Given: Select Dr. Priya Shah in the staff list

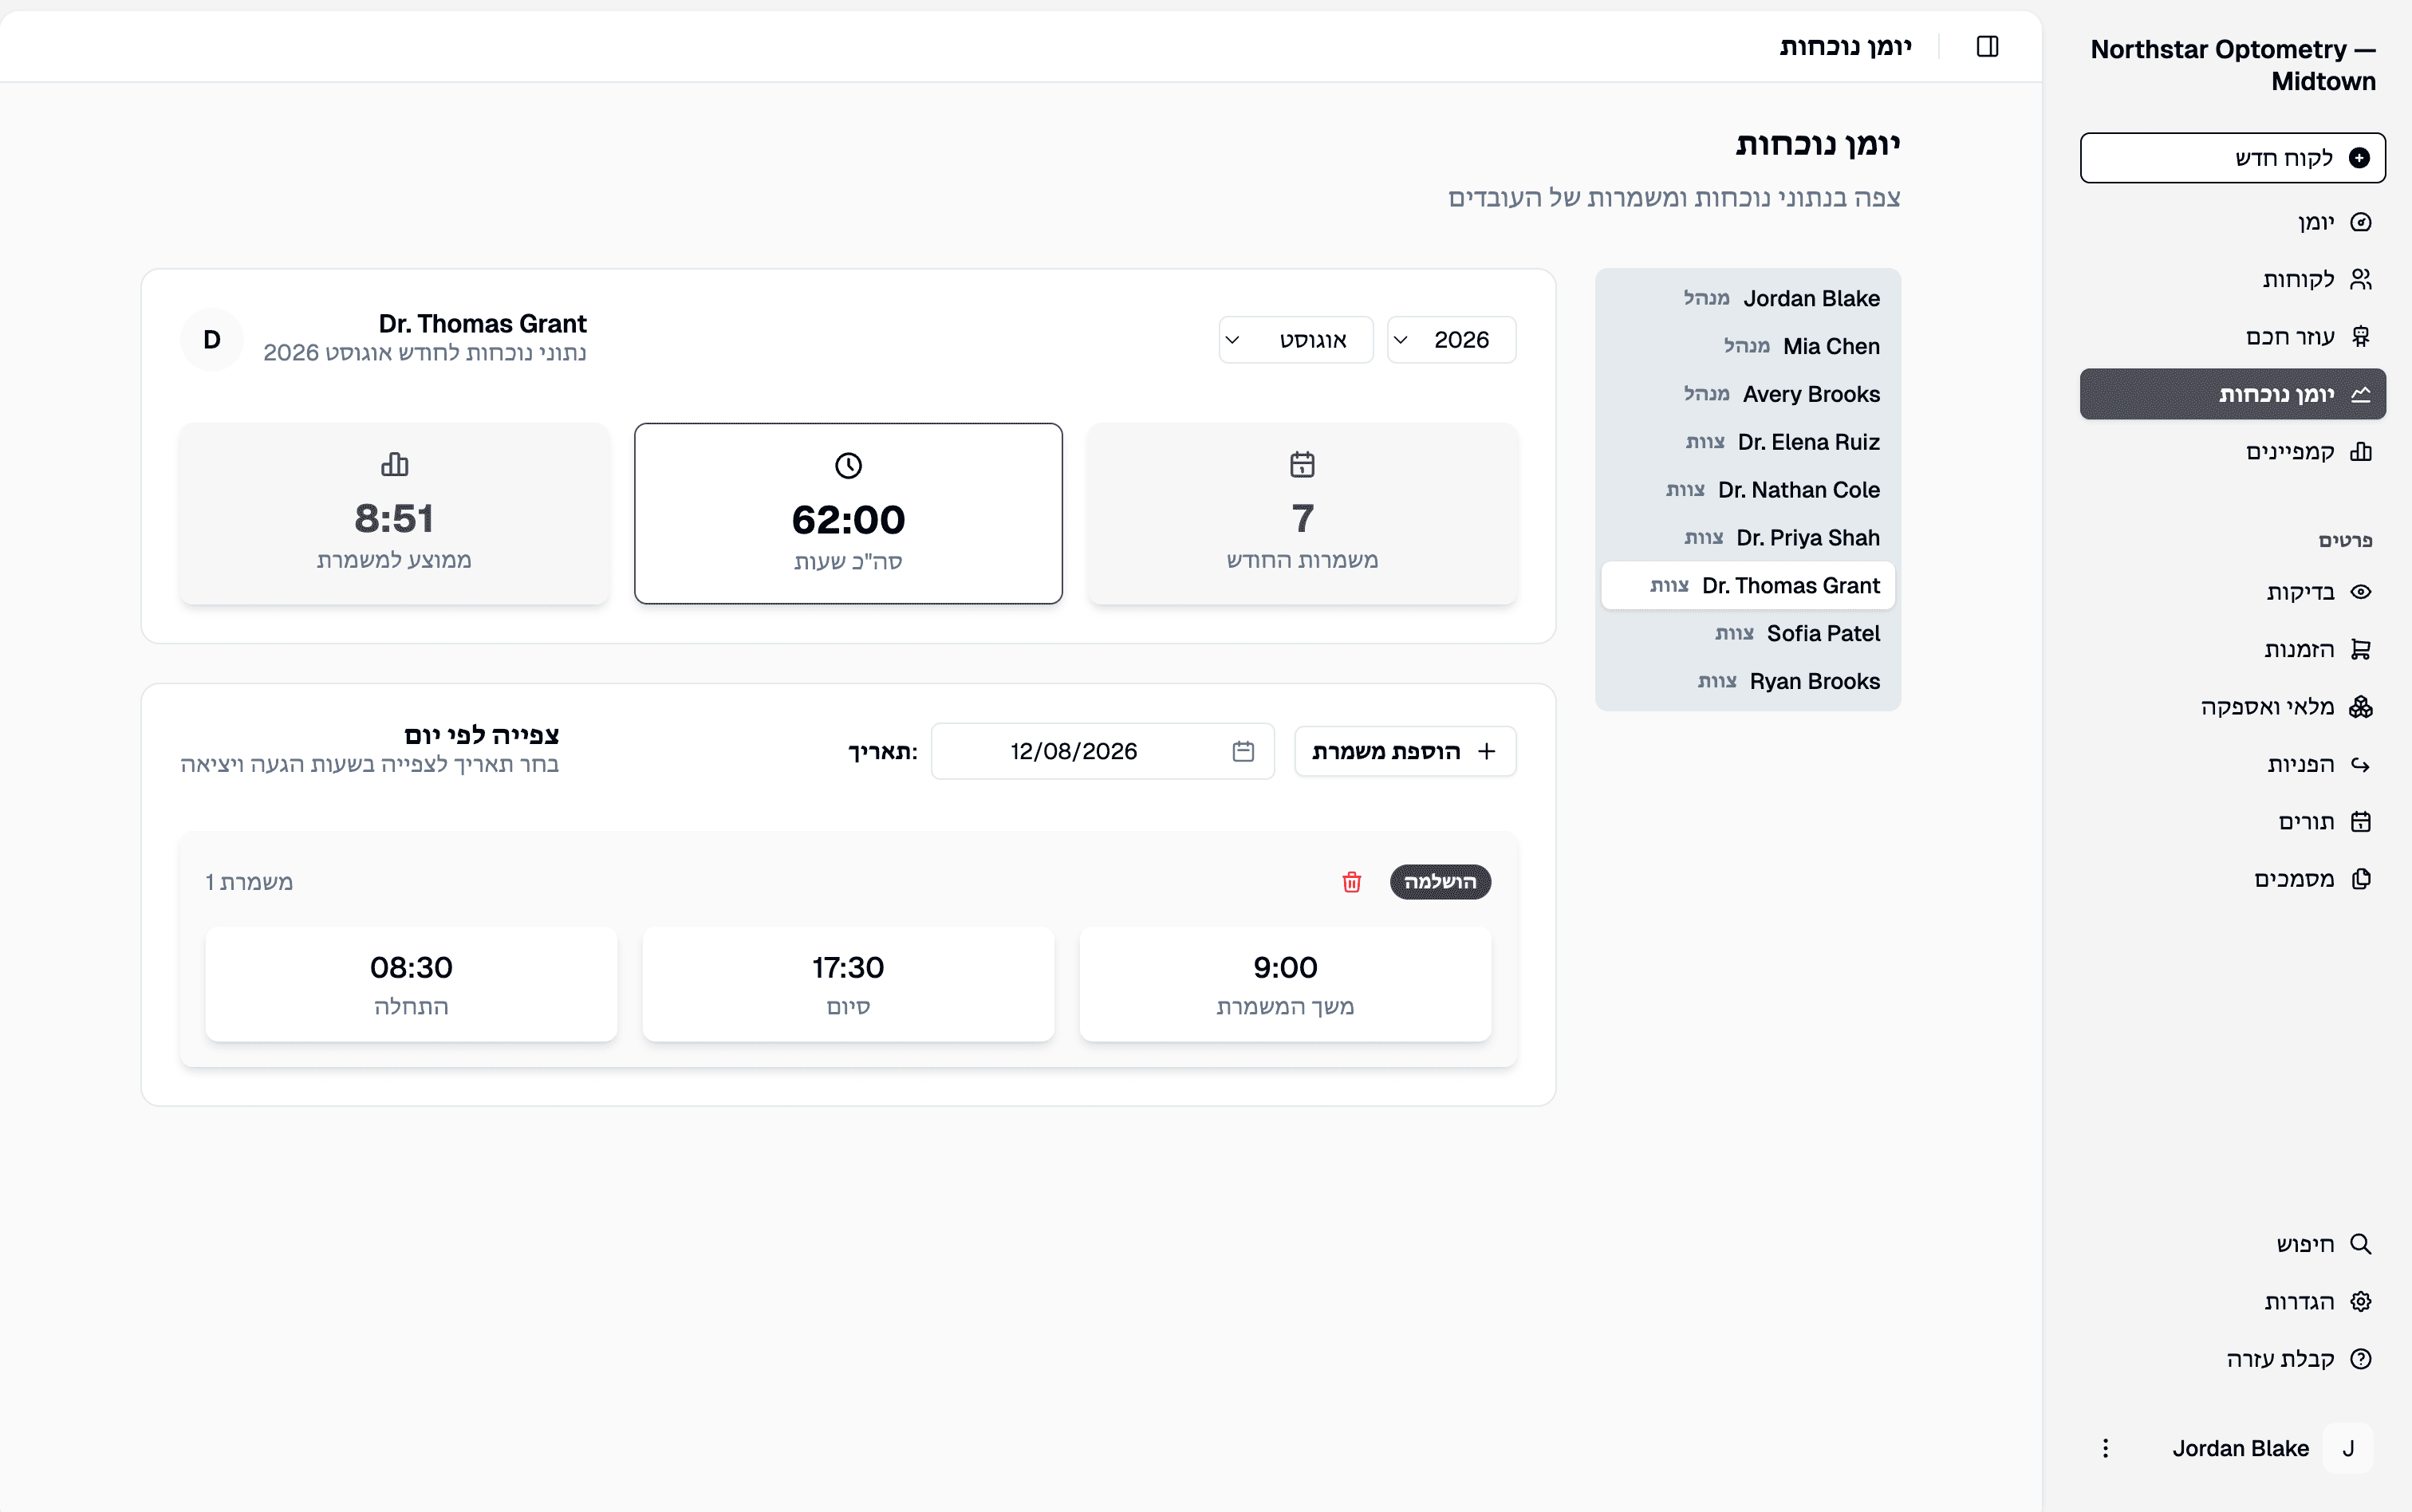Looking at the screenshot, I should pos(1748,538).
